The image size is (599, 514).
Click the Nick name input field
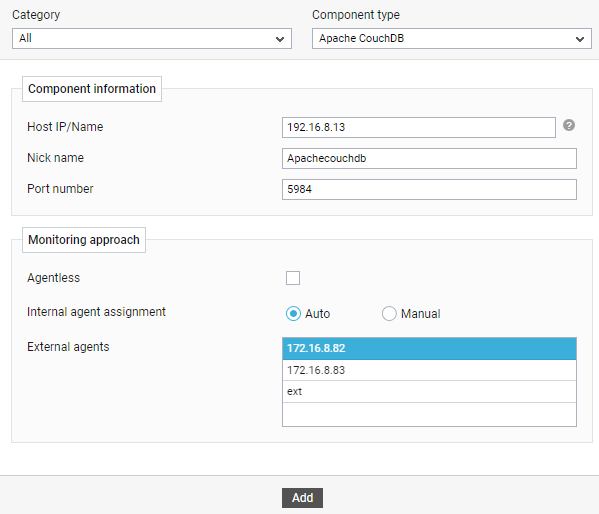(x=429, y=158)
